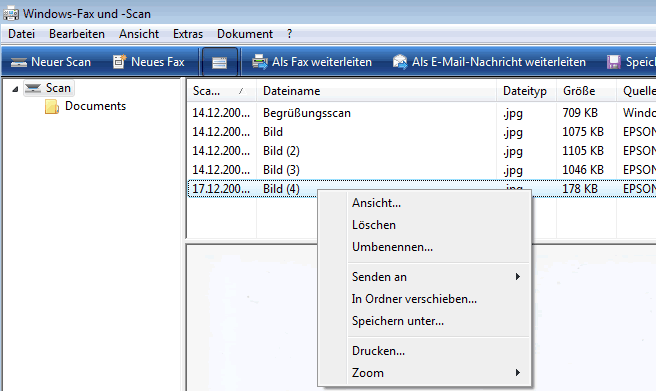The height and width of the screenshot is (391, 656).
Task: Open the Datei menu
Action: click(x=21, y=34)
